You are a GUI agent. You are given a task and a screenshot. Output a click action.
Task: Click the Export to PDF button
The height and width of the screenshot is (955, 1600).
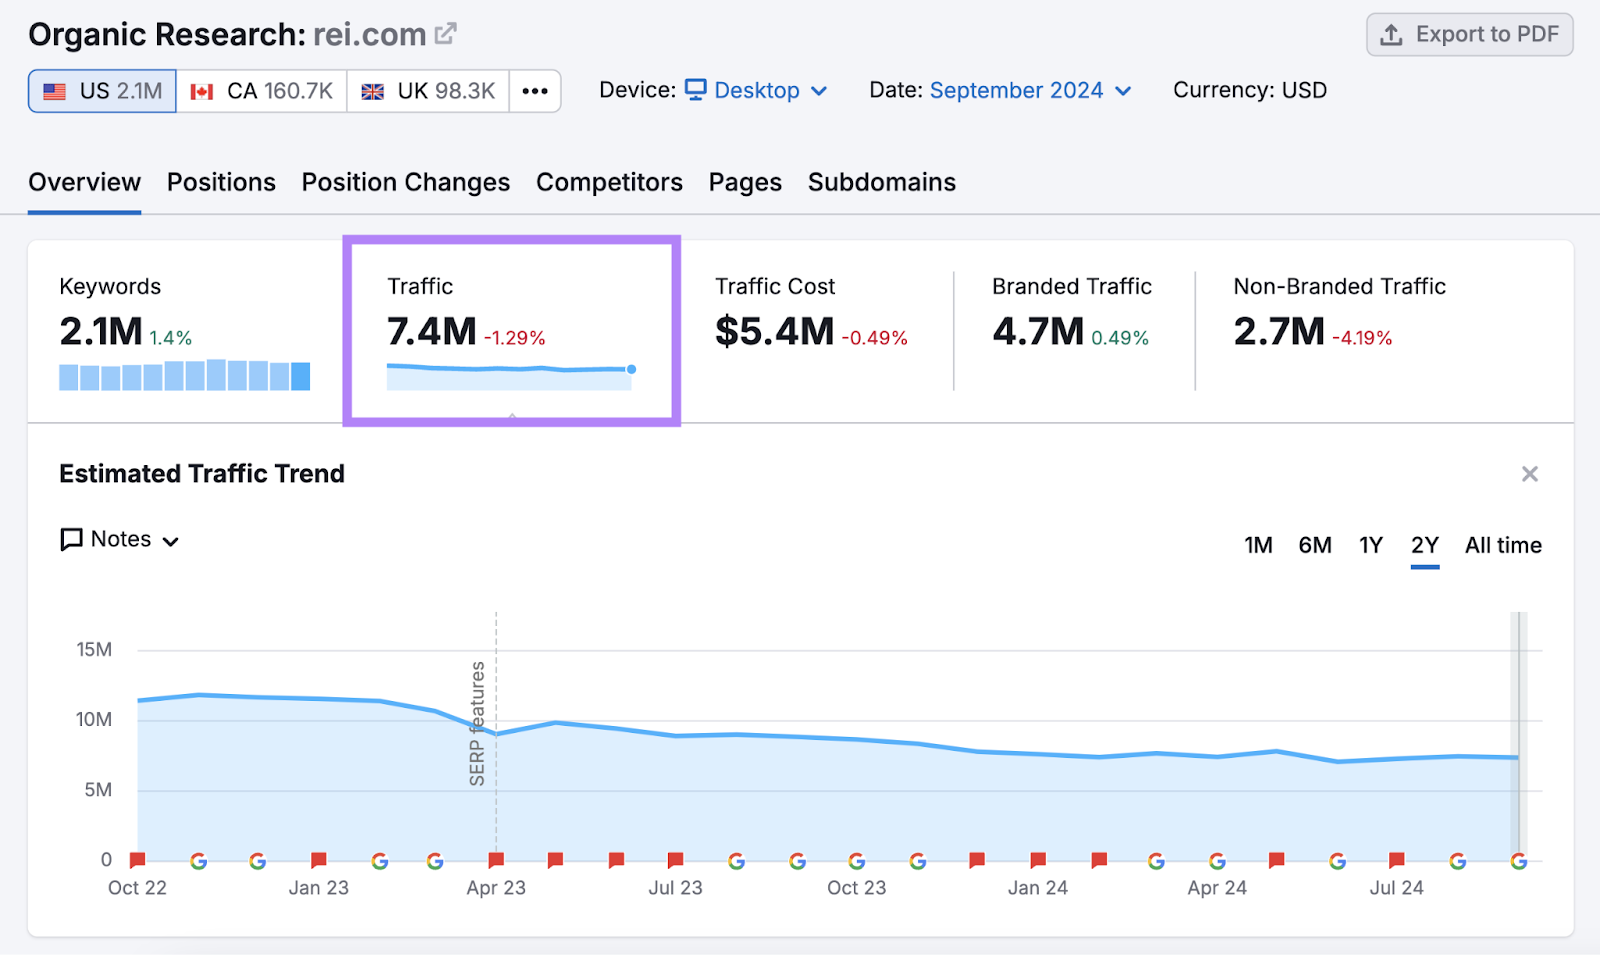1469,33
